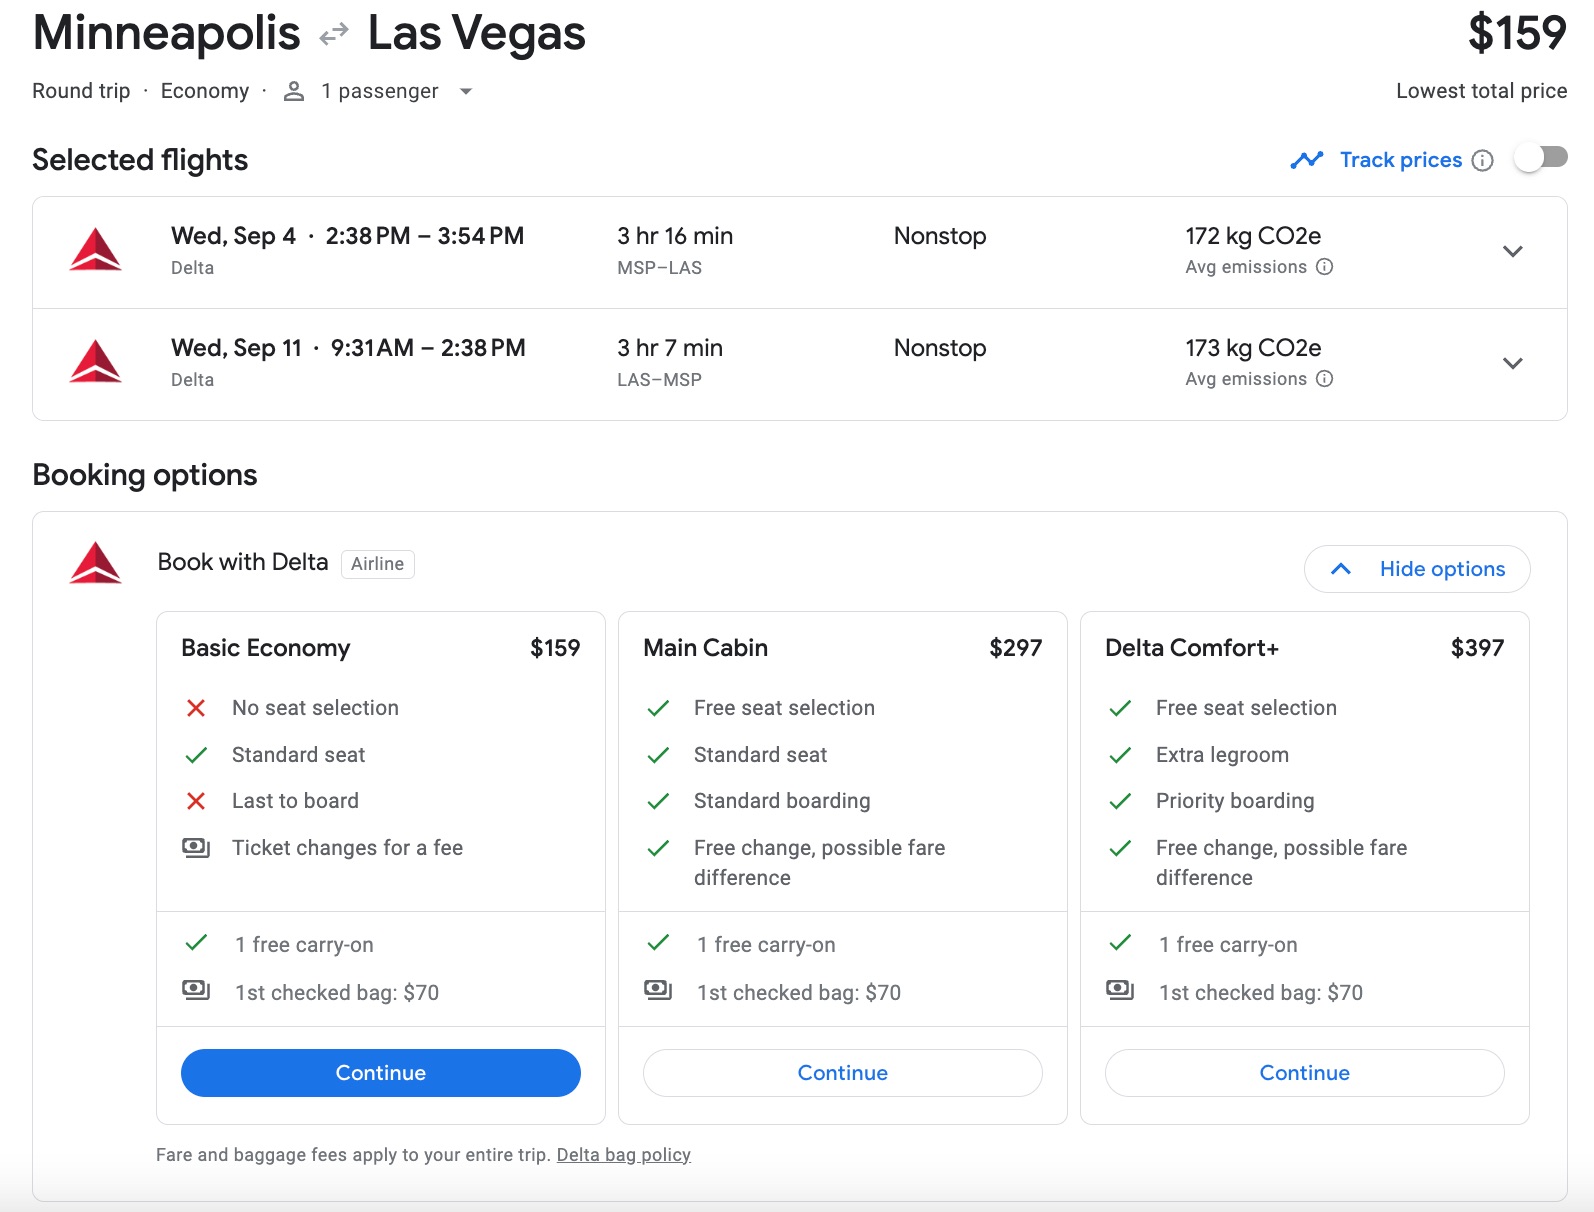Click fee icon beside Ticket changes for a fee

click(x=196, y=848)
